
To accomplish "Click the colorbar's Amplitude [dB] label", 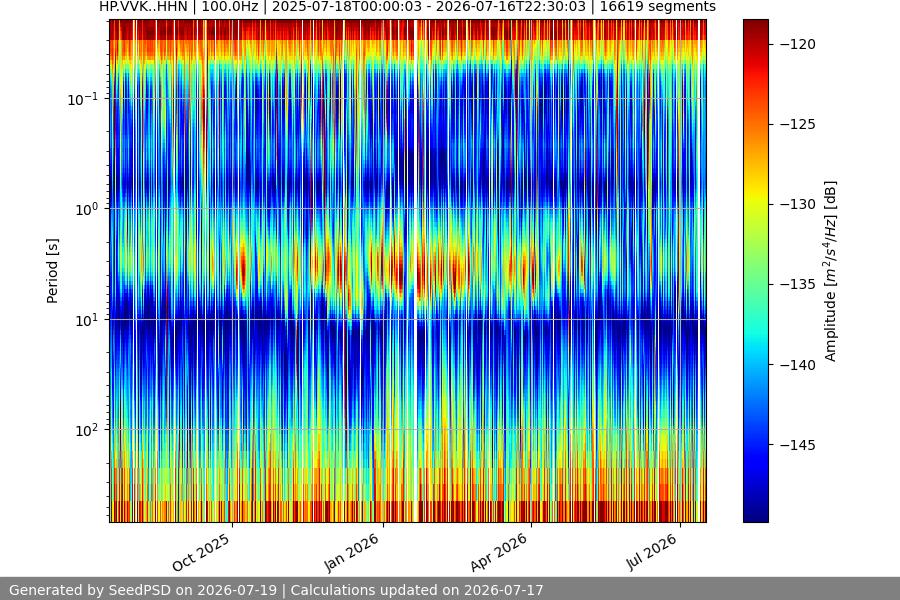I will click(831, 271).
